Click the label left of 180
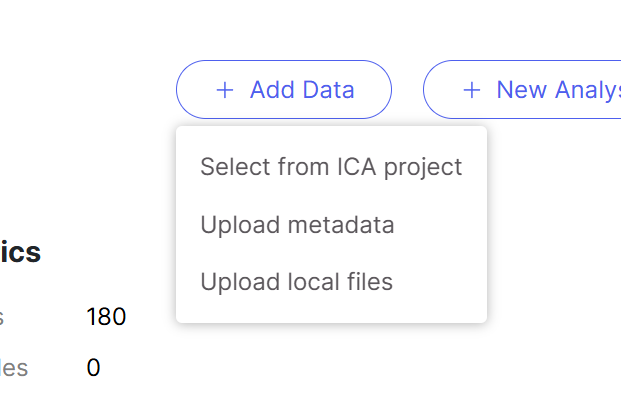The image size is (621, 400). (x=3, y=318)
